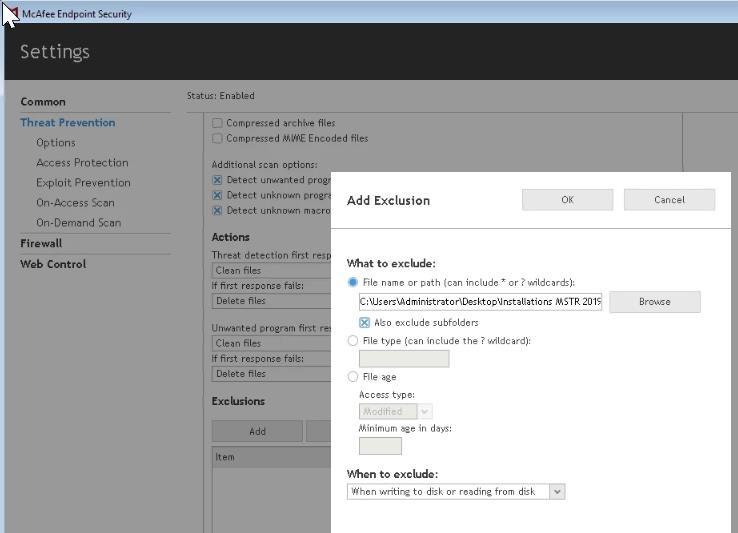The height and width of the screenshot is (533, 738).
Task: Open Delete files dropdown under threat detection
Action: click(272, 301)
